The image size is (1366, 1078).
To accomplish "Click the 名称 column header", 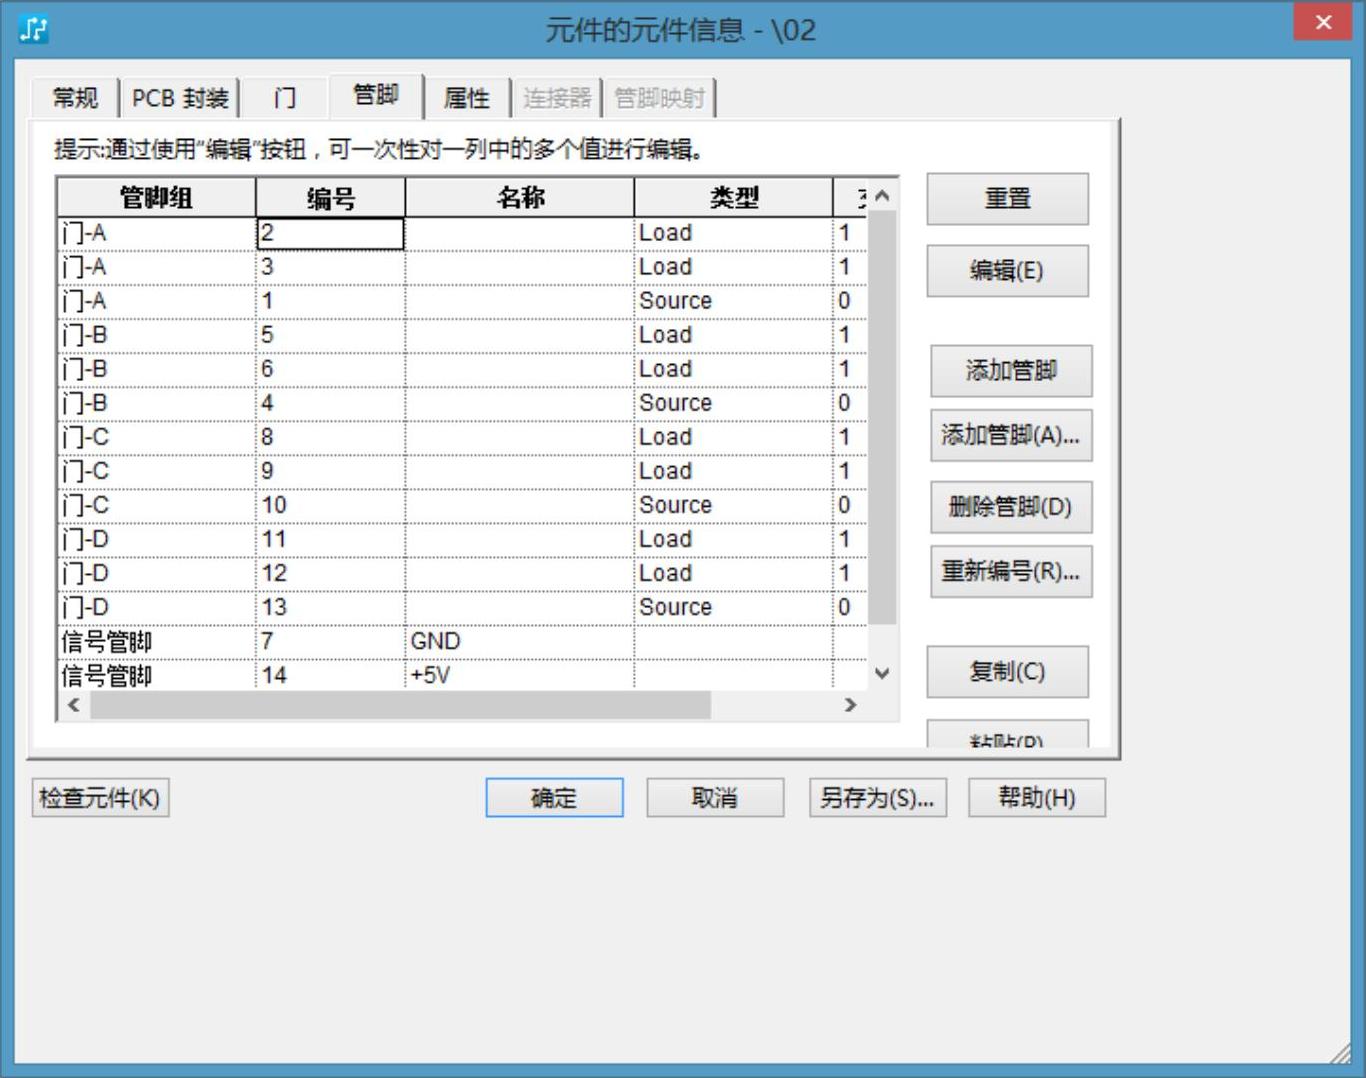I will (520, 197).
